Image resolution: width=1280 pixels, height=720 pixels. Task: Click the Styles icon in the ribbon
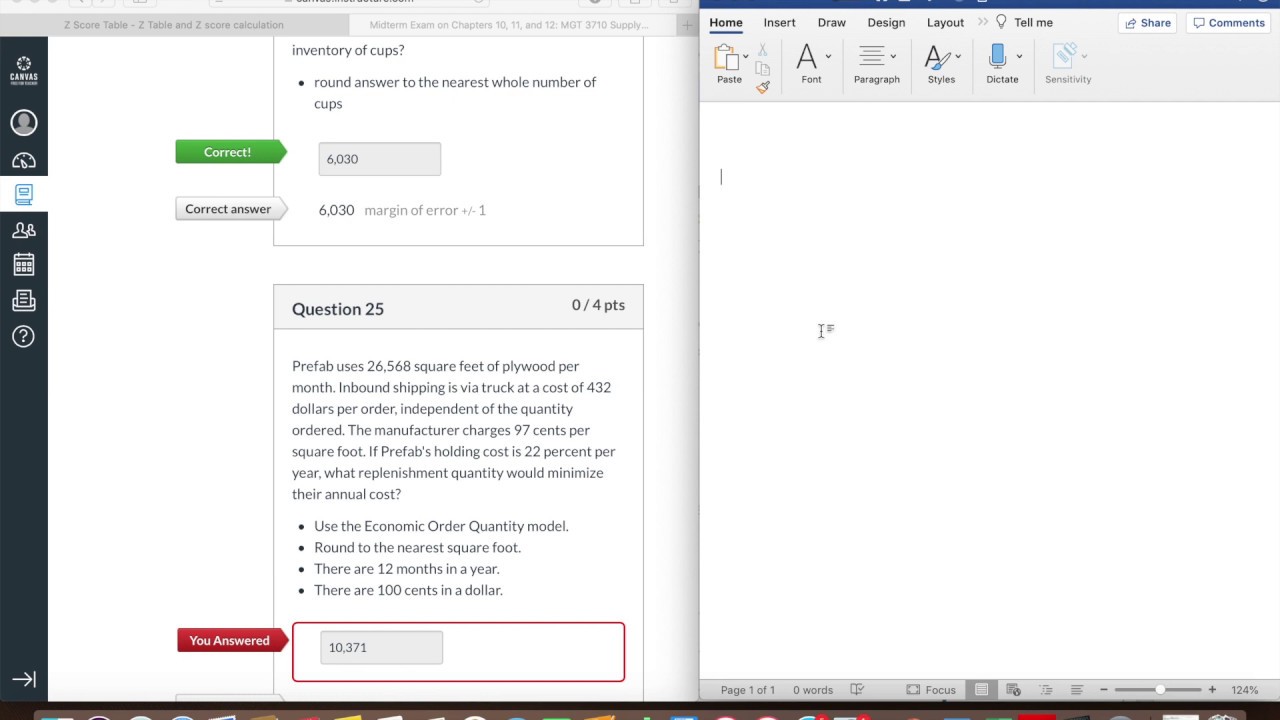pos(936,57)
